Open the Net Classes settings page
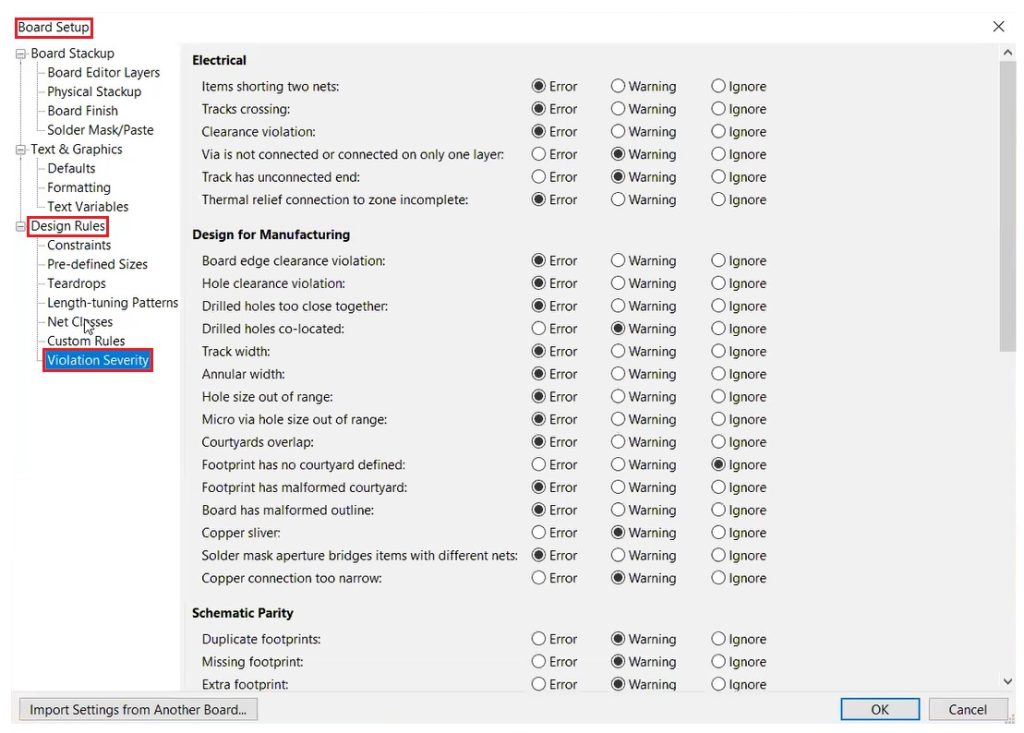1024x733 pixels. 80,321
